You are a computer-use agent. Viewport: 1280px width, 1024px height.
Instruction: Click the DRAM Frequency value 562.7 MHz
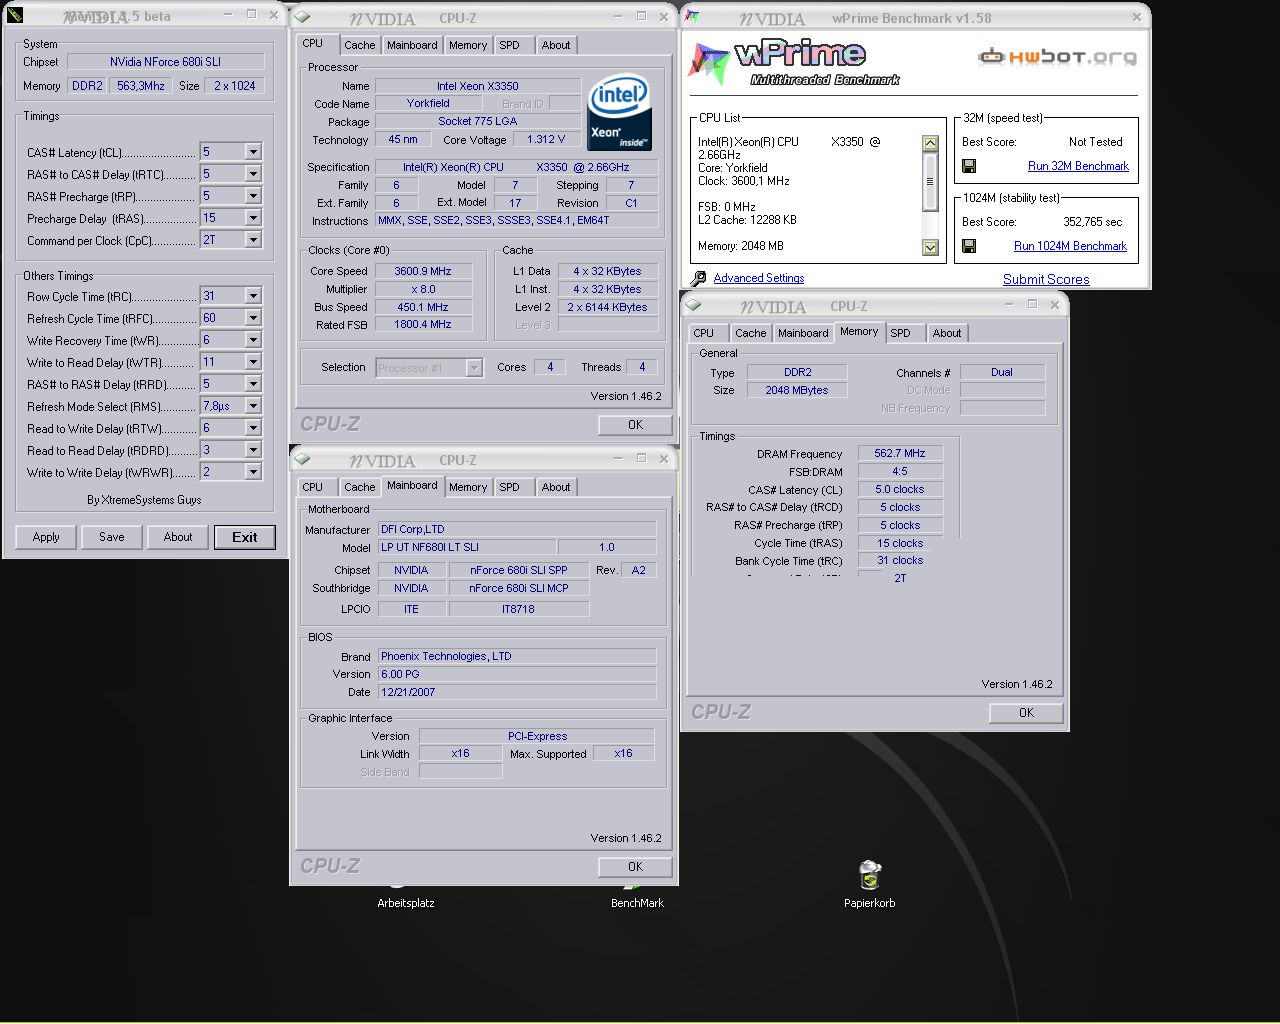click(x=900, y=453)
